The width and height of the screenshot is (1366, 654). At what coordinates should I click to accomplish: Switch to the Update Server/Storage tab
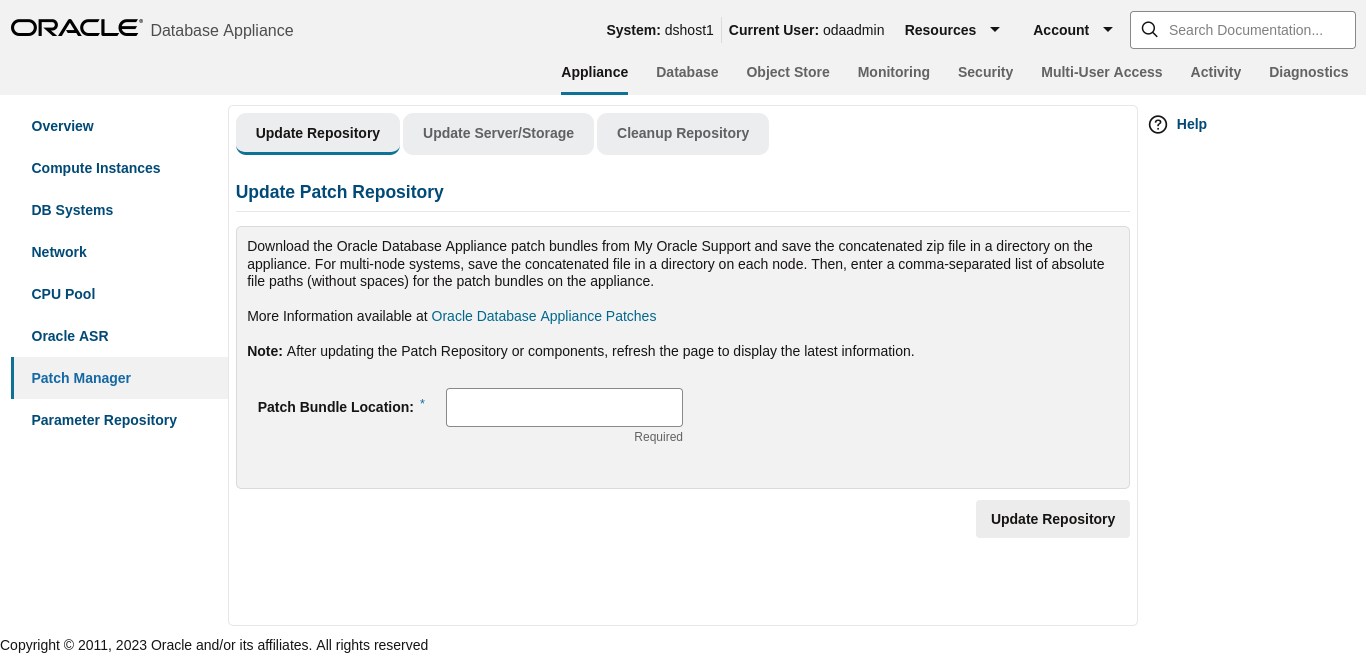[x=498, y=133]
